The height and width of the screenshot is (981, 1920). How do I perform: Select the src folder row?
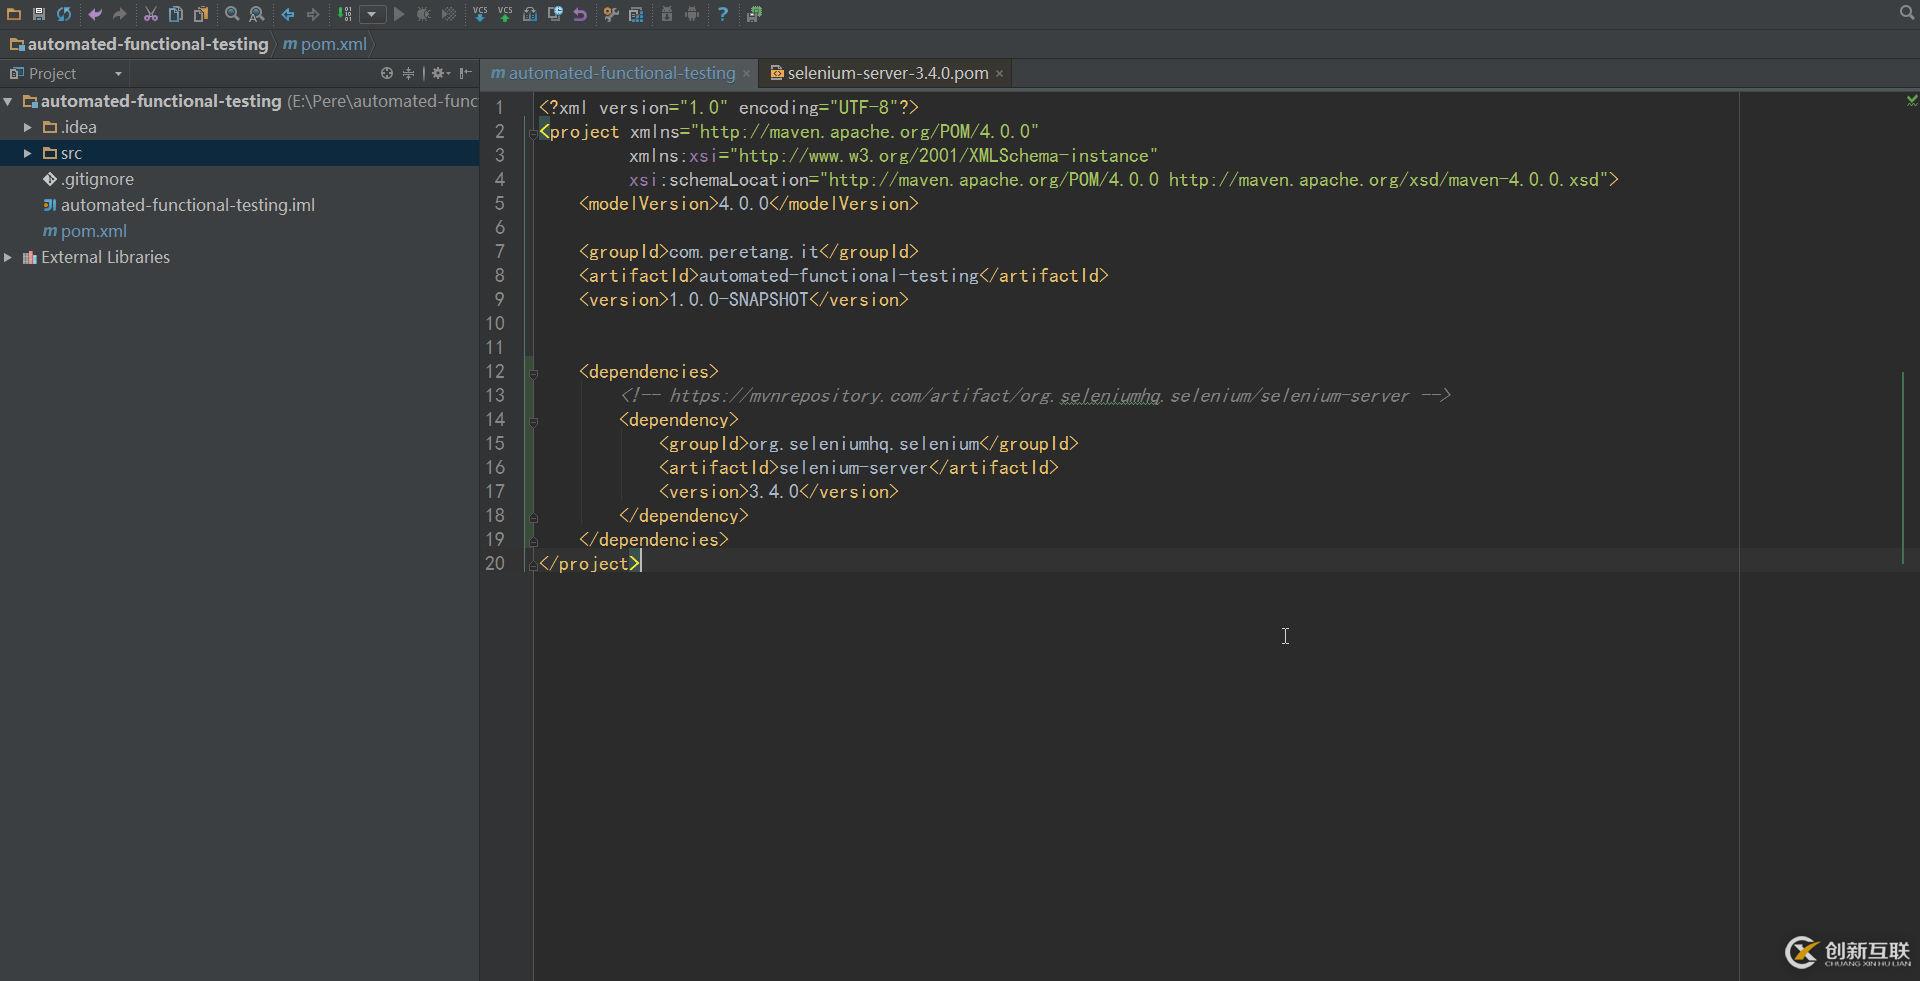click(240, 153)
